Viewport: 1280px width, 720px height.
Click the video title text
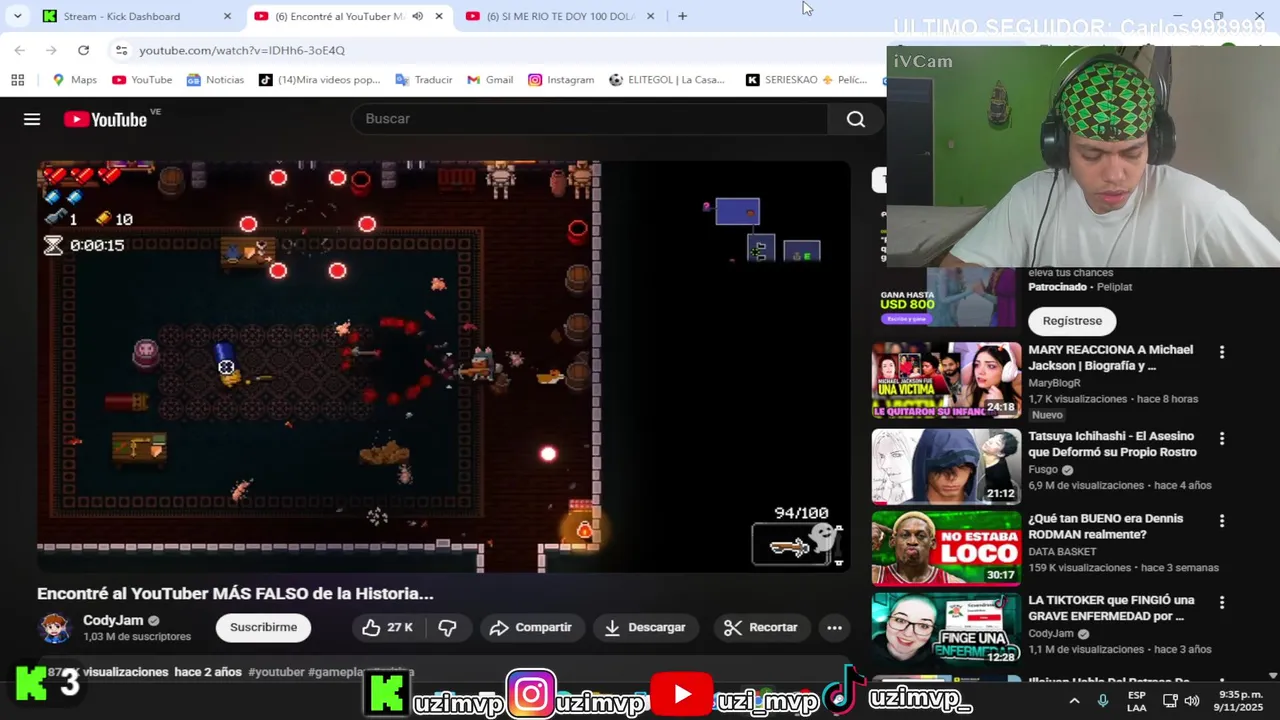(235, 594)
